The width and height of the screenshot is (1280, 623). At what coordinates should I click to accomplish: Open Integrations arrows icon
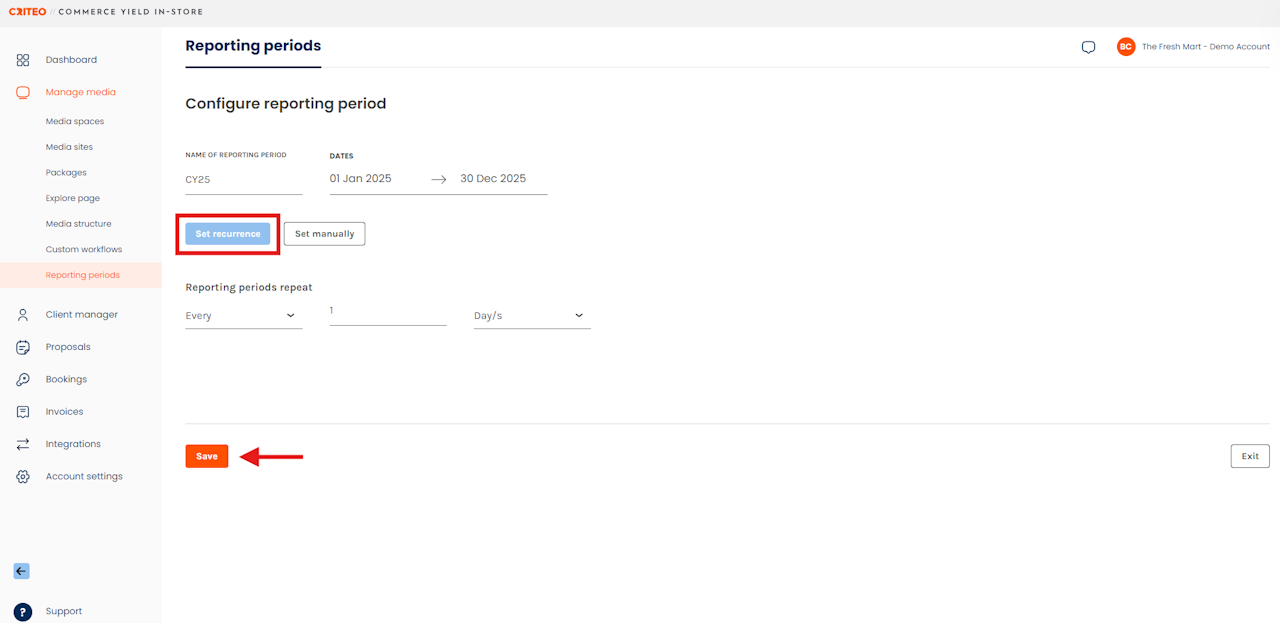coord(23,444)
